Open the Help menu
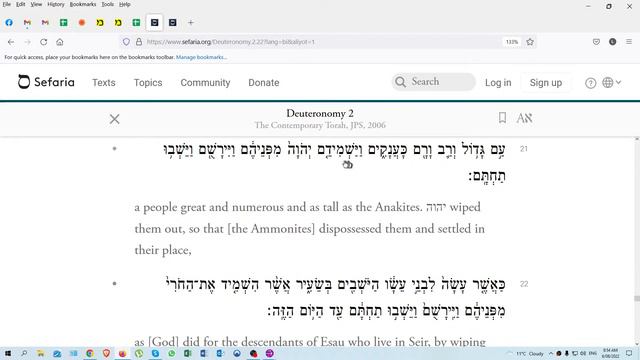 (125, 4)
